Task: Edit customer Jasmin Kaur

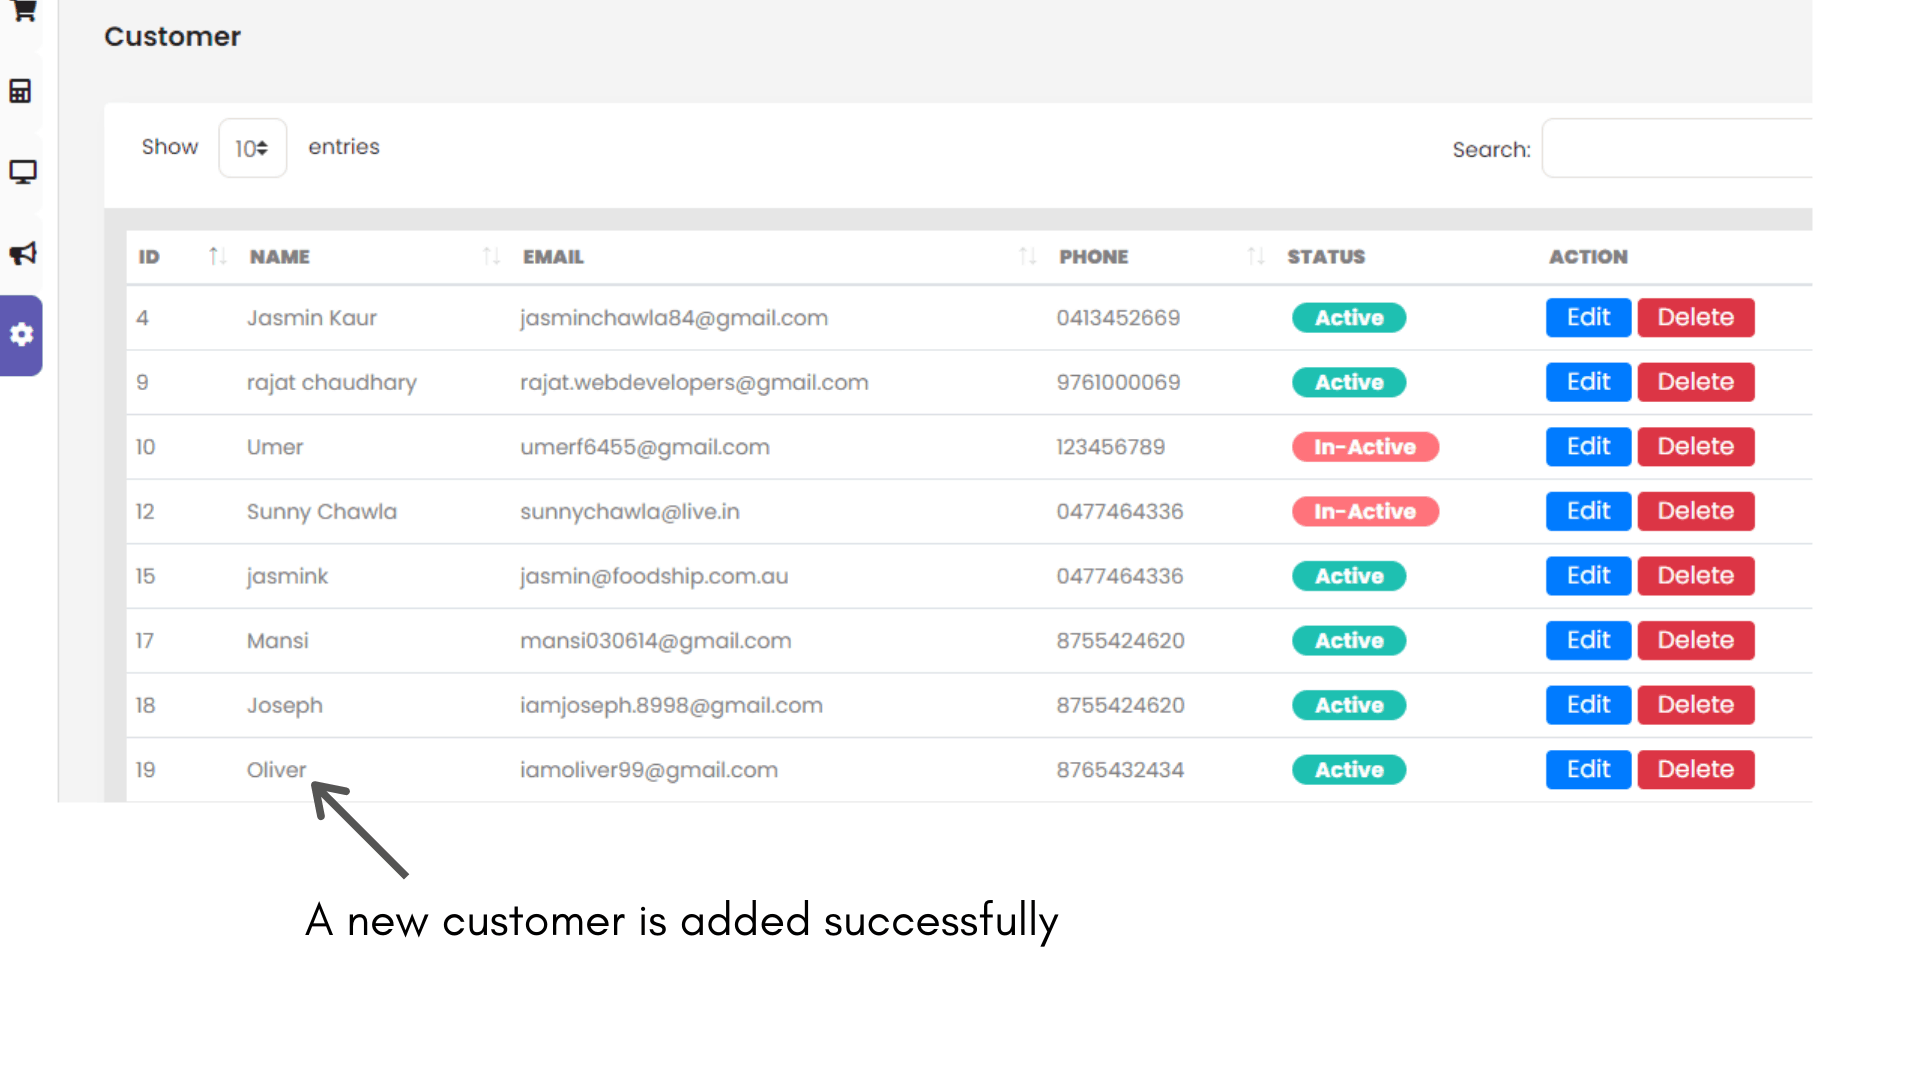Action: click(1588, 318)
